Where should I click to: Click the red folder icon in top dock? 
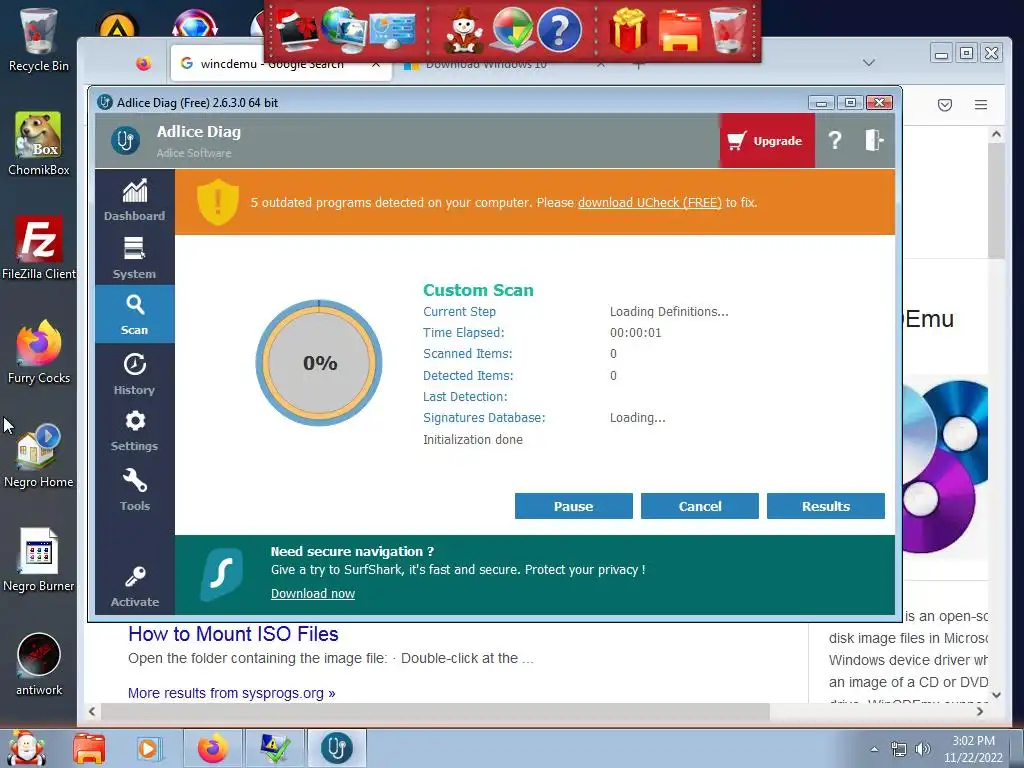tap(679, 30)
